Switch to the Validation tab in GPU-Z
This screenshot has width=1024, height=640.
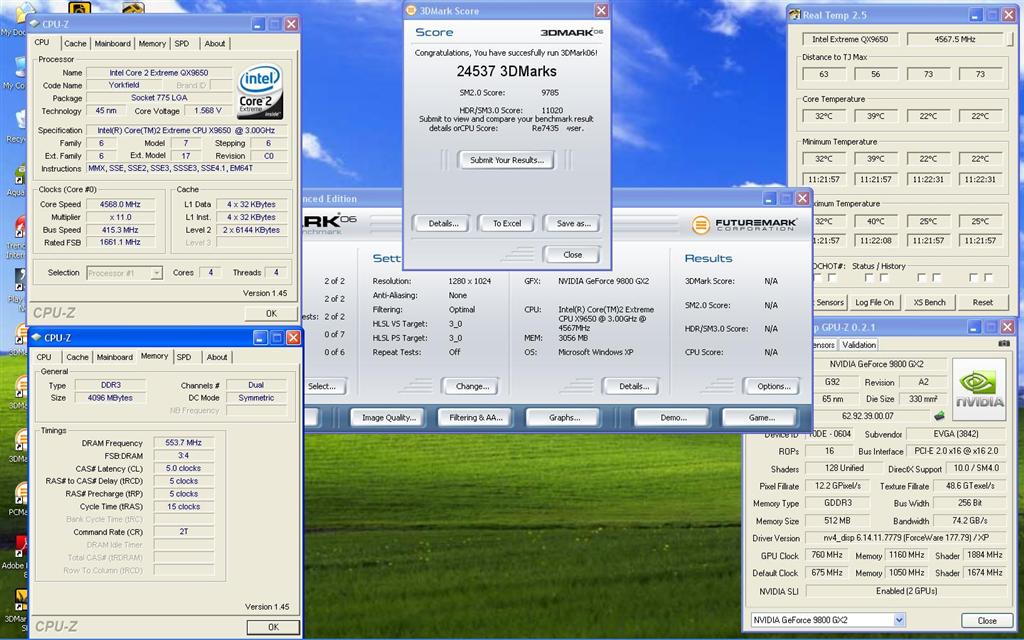(859, 345)
